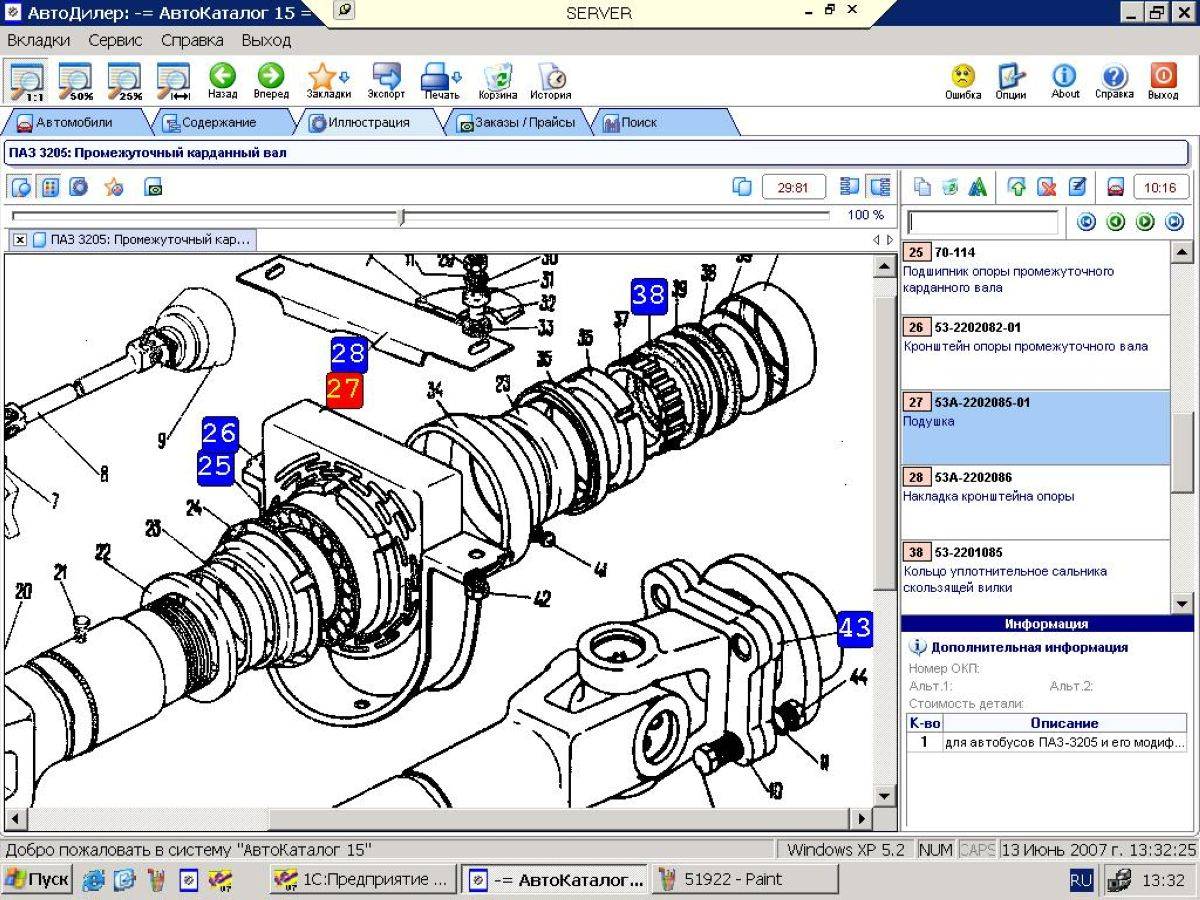1200x900 pixels.
Task: Set illustration zoom to 25%
Action: click(x=125, y=80)
